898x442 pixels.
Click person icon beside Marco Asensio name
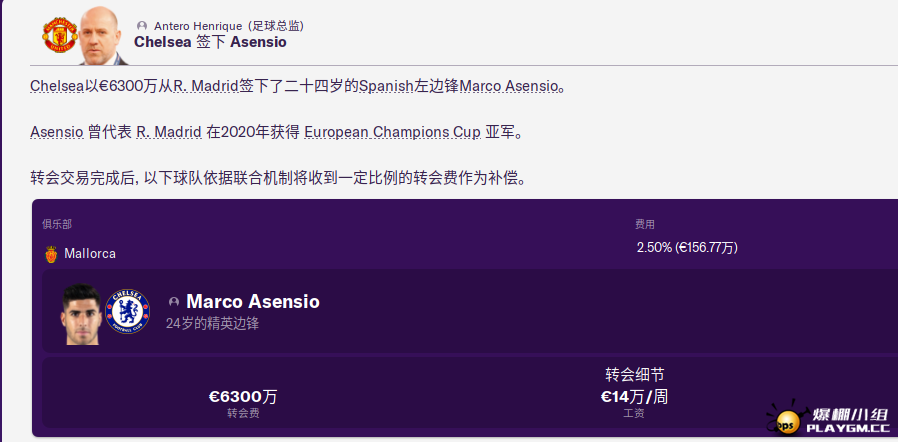click(x=174, y=302)
